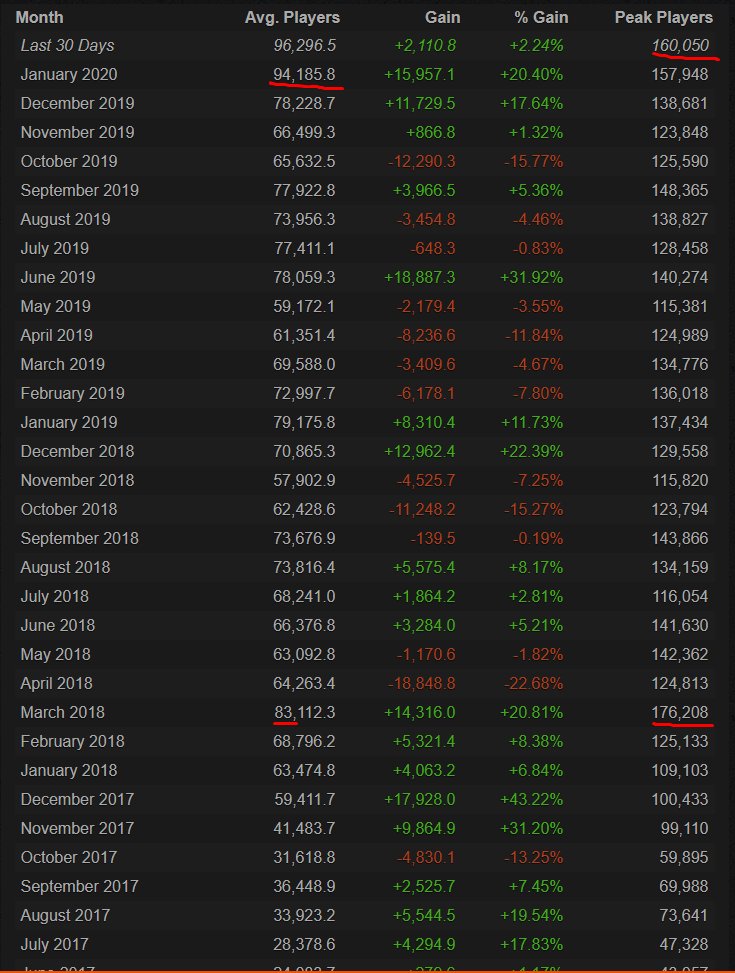Select the April 2018 month cell

click(x=56, y=684)
